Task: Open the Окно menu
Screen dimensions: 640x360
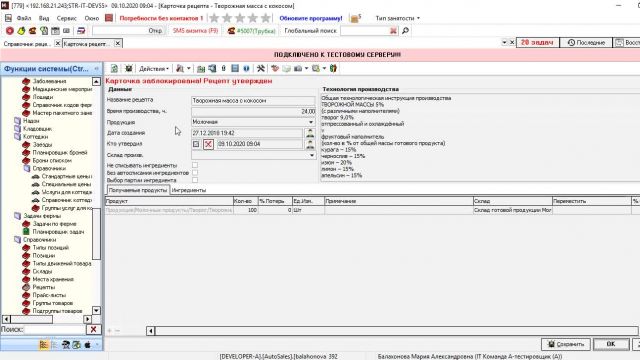Action: [92, 18]
